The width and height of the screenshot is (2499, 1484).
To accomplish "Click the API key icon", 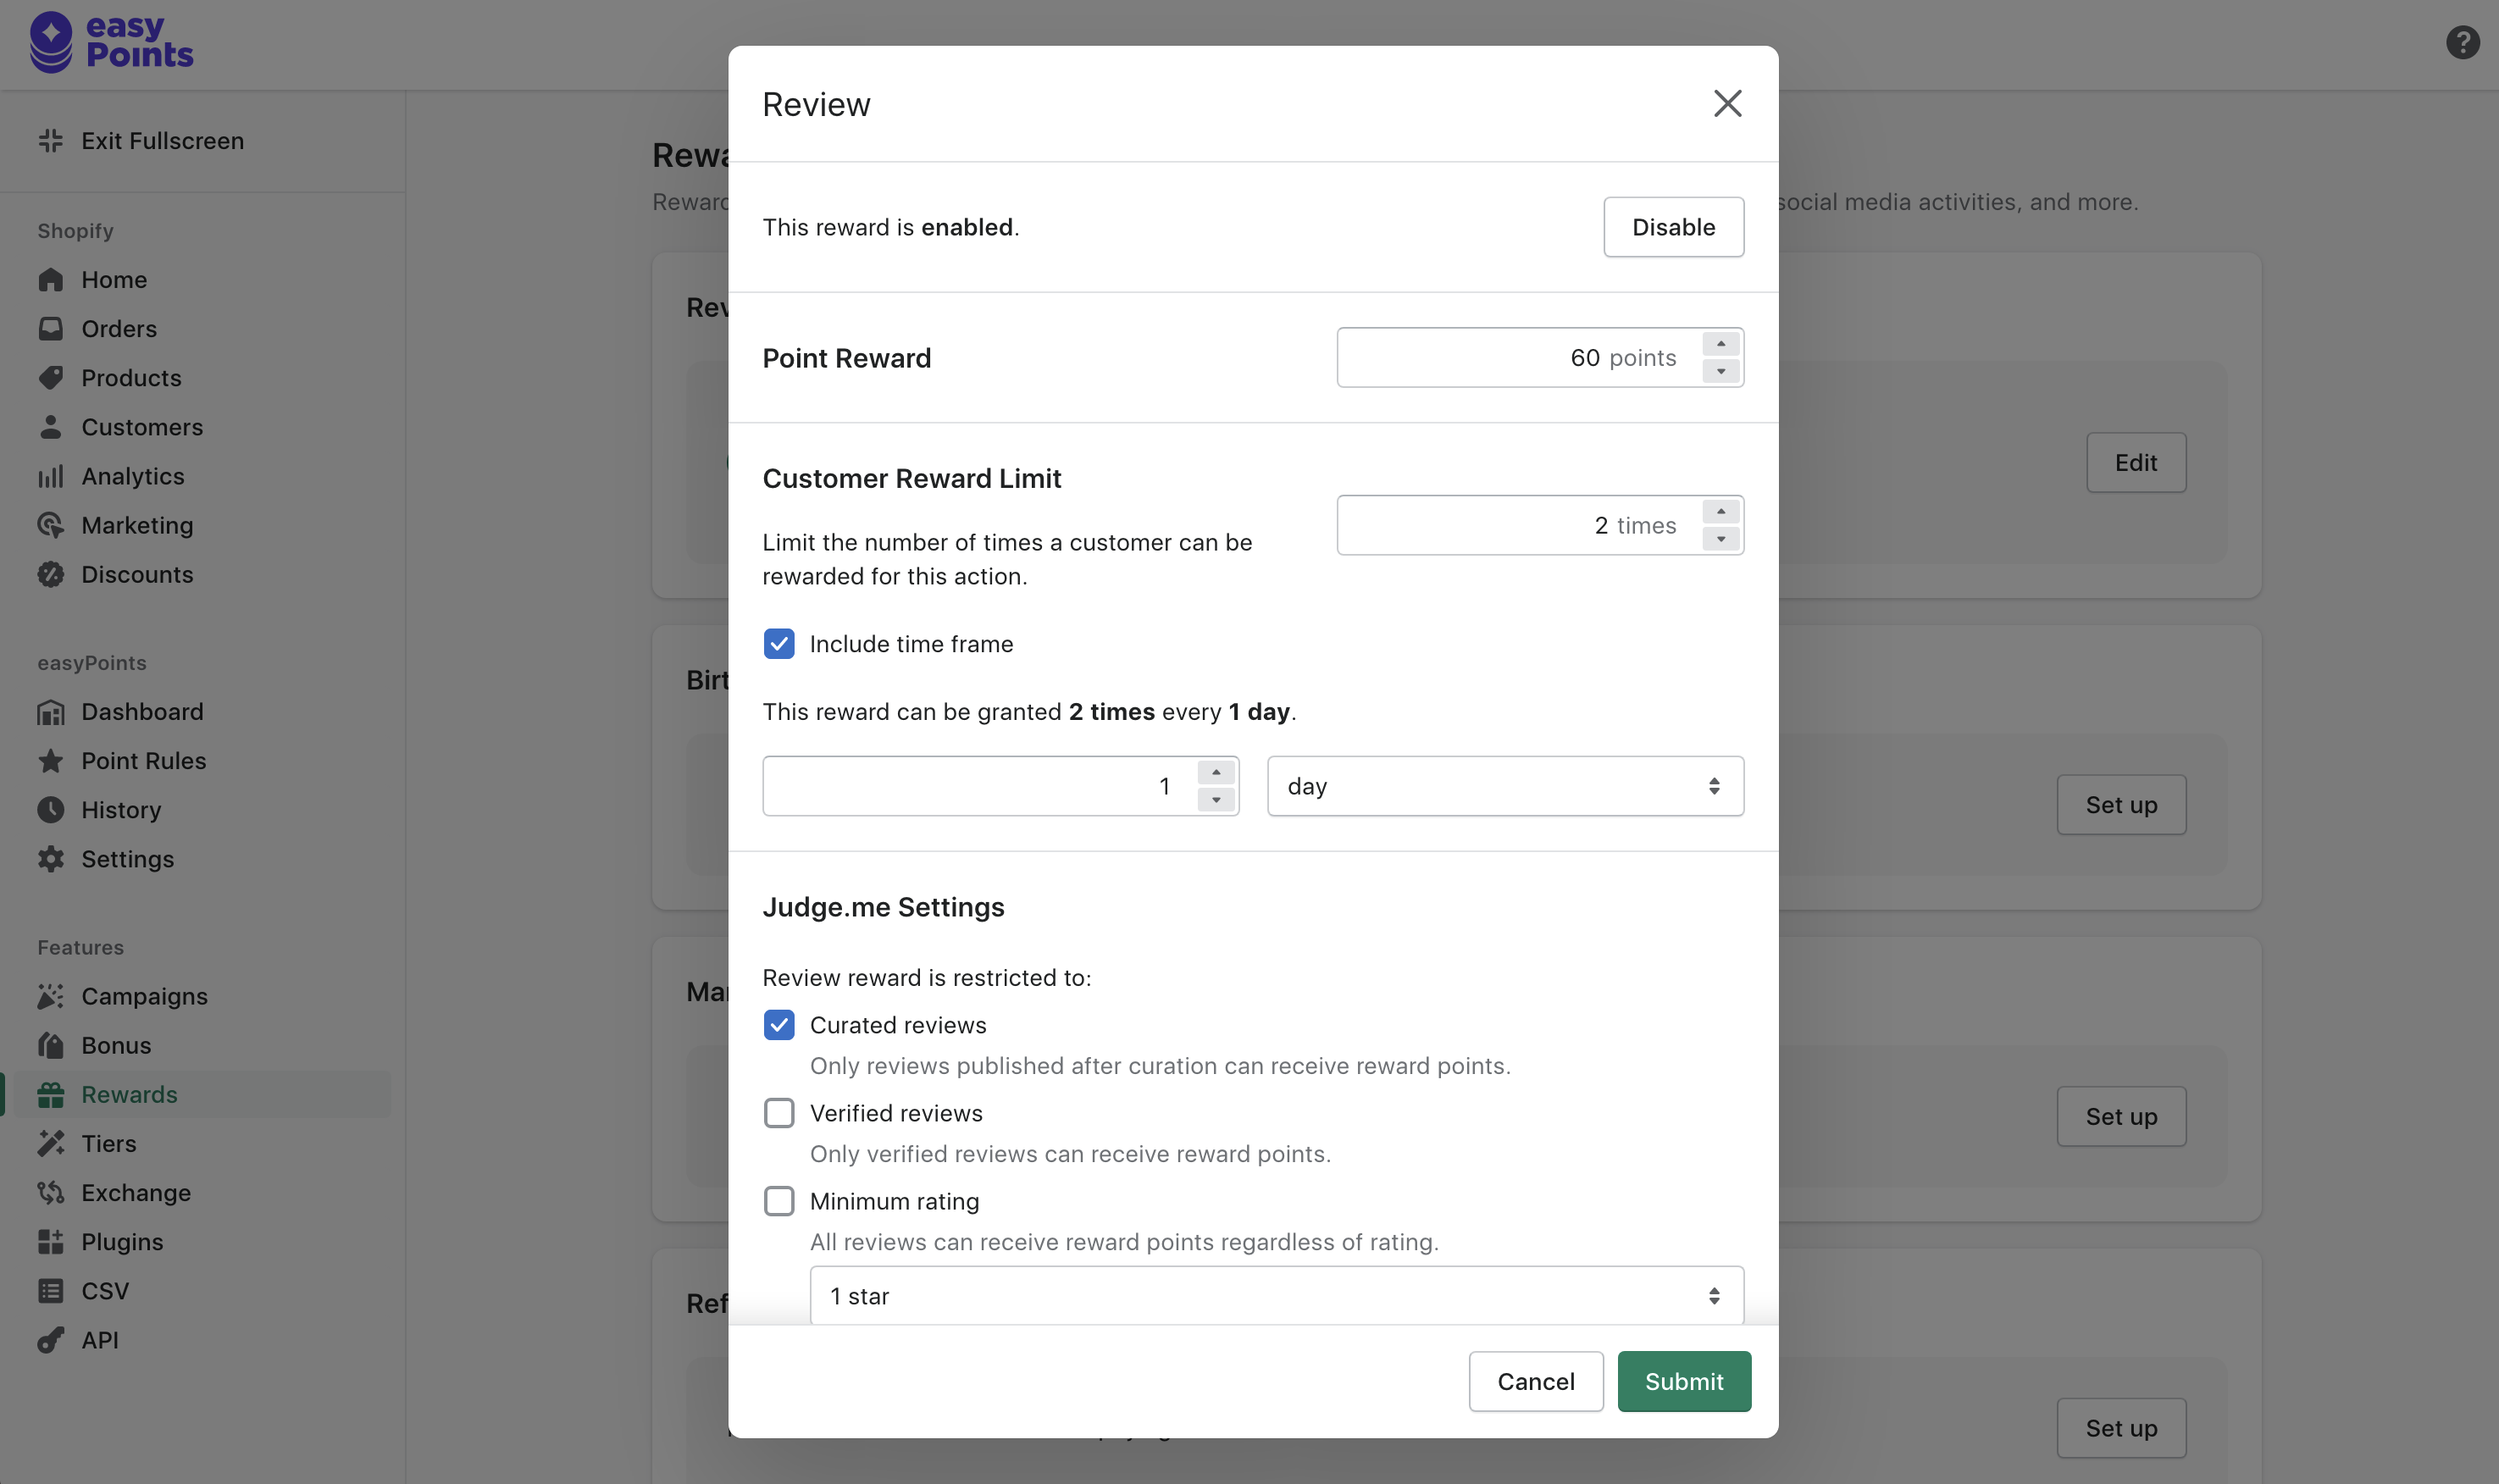I will click(x=51, y=1340).
